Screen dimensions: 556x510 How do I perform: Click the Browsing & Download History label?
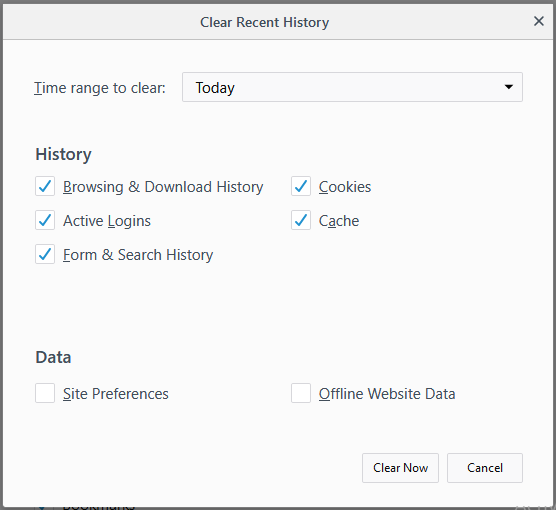click(163, 187)
